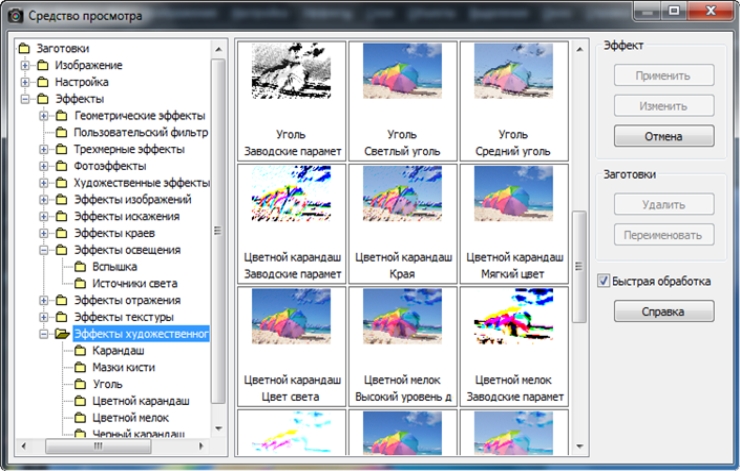This screenshot has height=471, width=740.
Task: Toggle the Быстрая обработка checkbox
Action: click(602, 281)
